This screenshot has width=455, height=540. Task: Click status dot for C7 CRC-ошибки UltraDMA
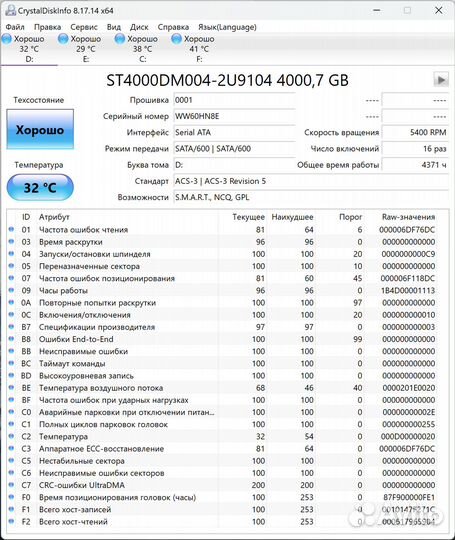point(11,485)
